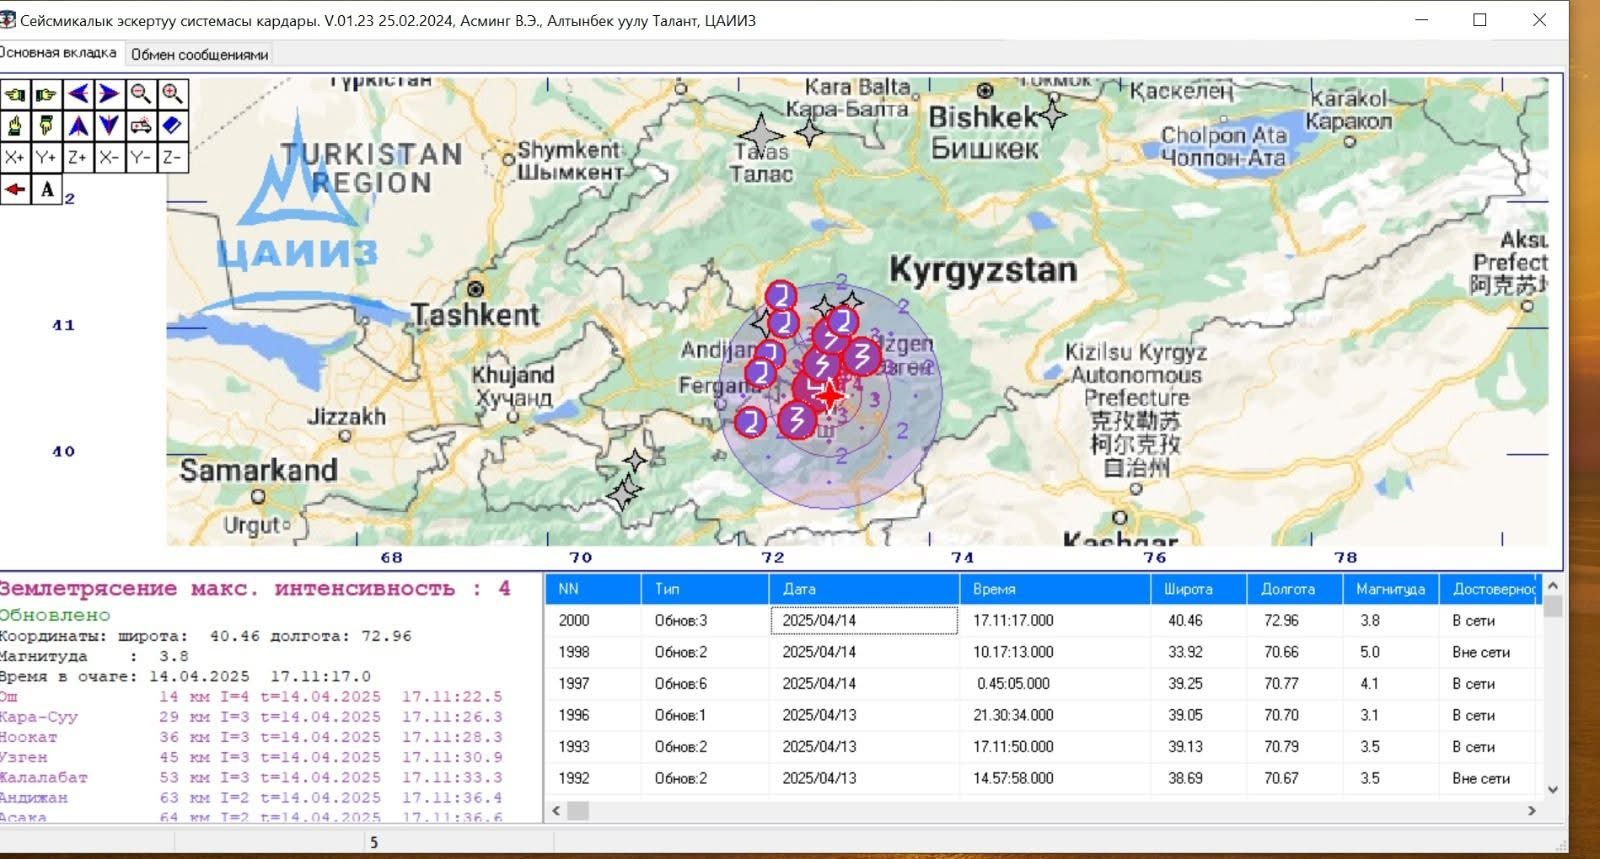Click scroll down arrow of events table
Viewport: 1600px width, 859px height.
click(1552, 789)
